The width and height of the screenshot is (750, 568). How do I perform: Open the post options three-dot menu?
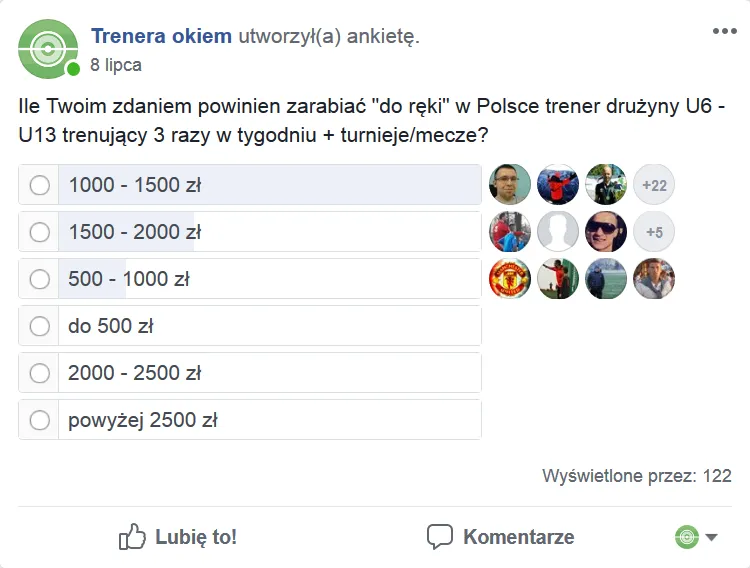coord(724,31)
